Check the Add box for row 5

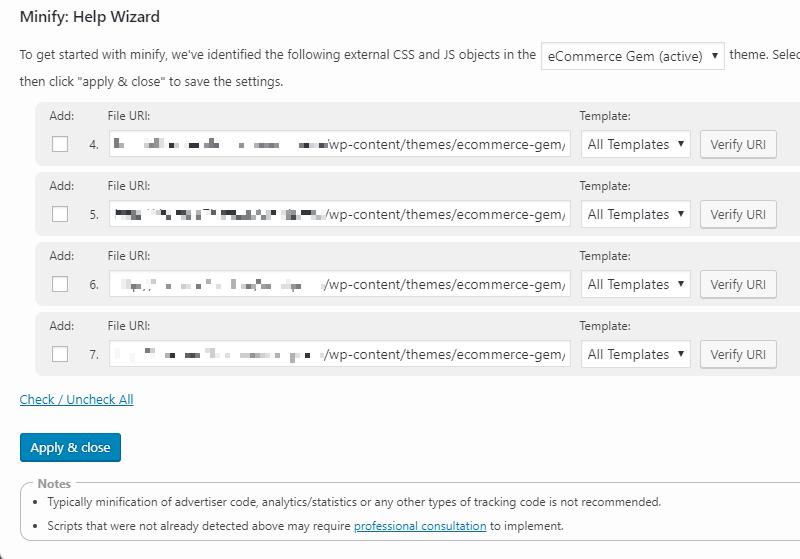point(60,214)
